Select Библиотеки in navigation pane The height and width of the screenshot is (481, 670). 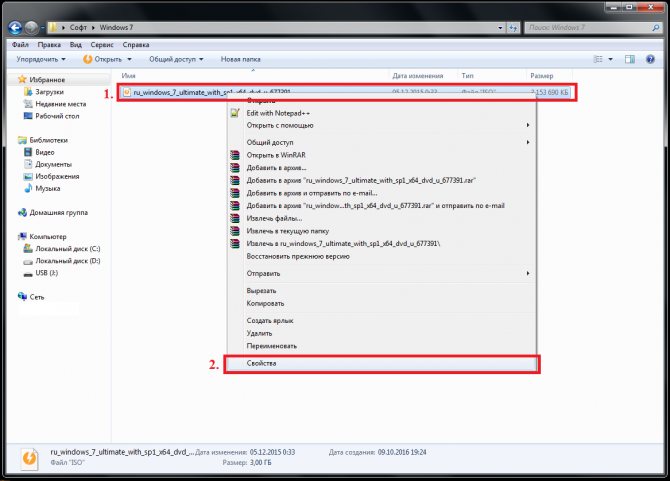point(48,140)
